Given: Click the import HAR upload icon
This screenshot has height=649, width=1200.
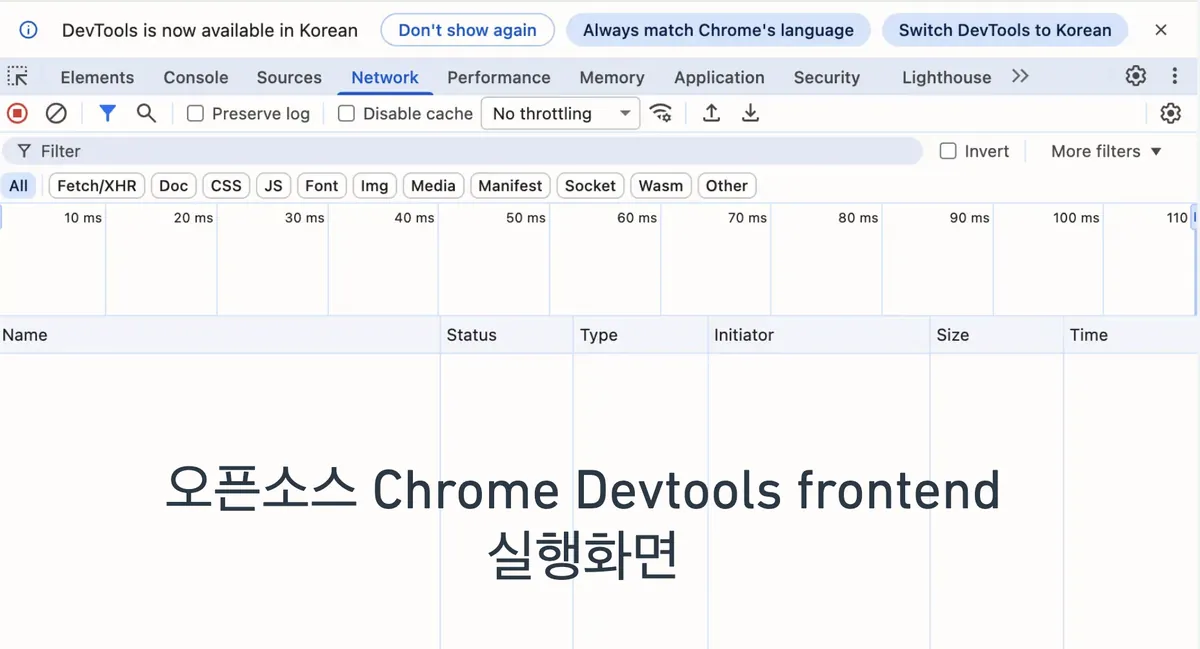Looking at the screenshot, I should click(x=711, y=114).
